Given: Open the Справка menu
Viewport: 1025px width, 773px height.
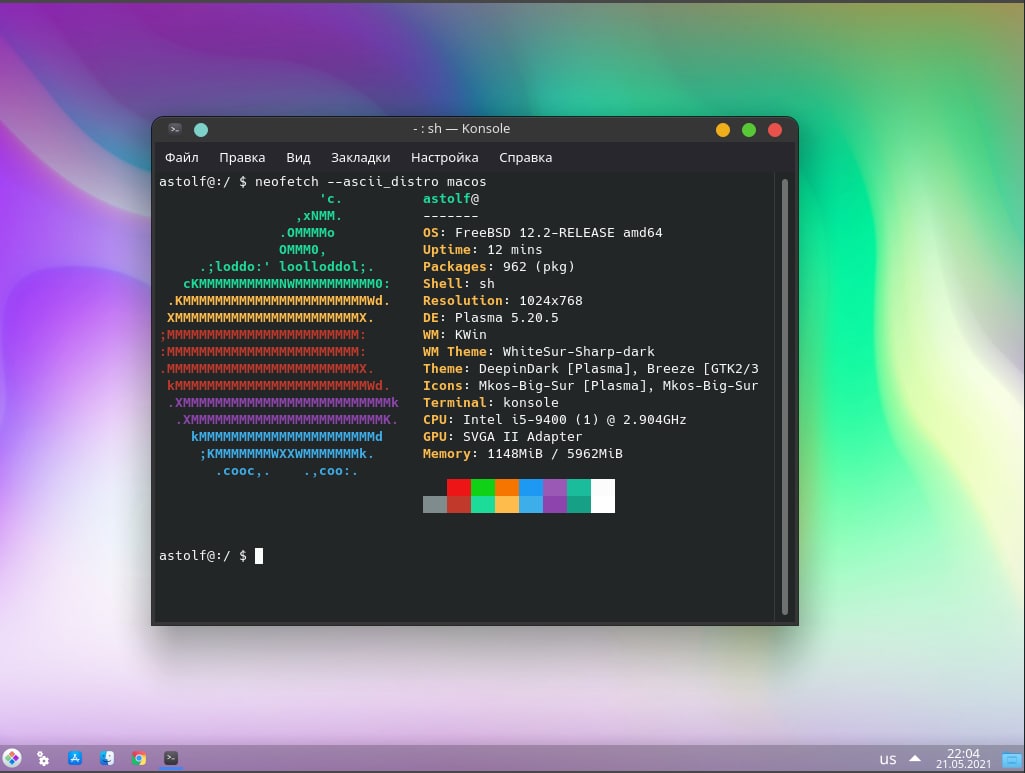Looking at the screenshot, I should pyautogui.click(x=526, y=157).
